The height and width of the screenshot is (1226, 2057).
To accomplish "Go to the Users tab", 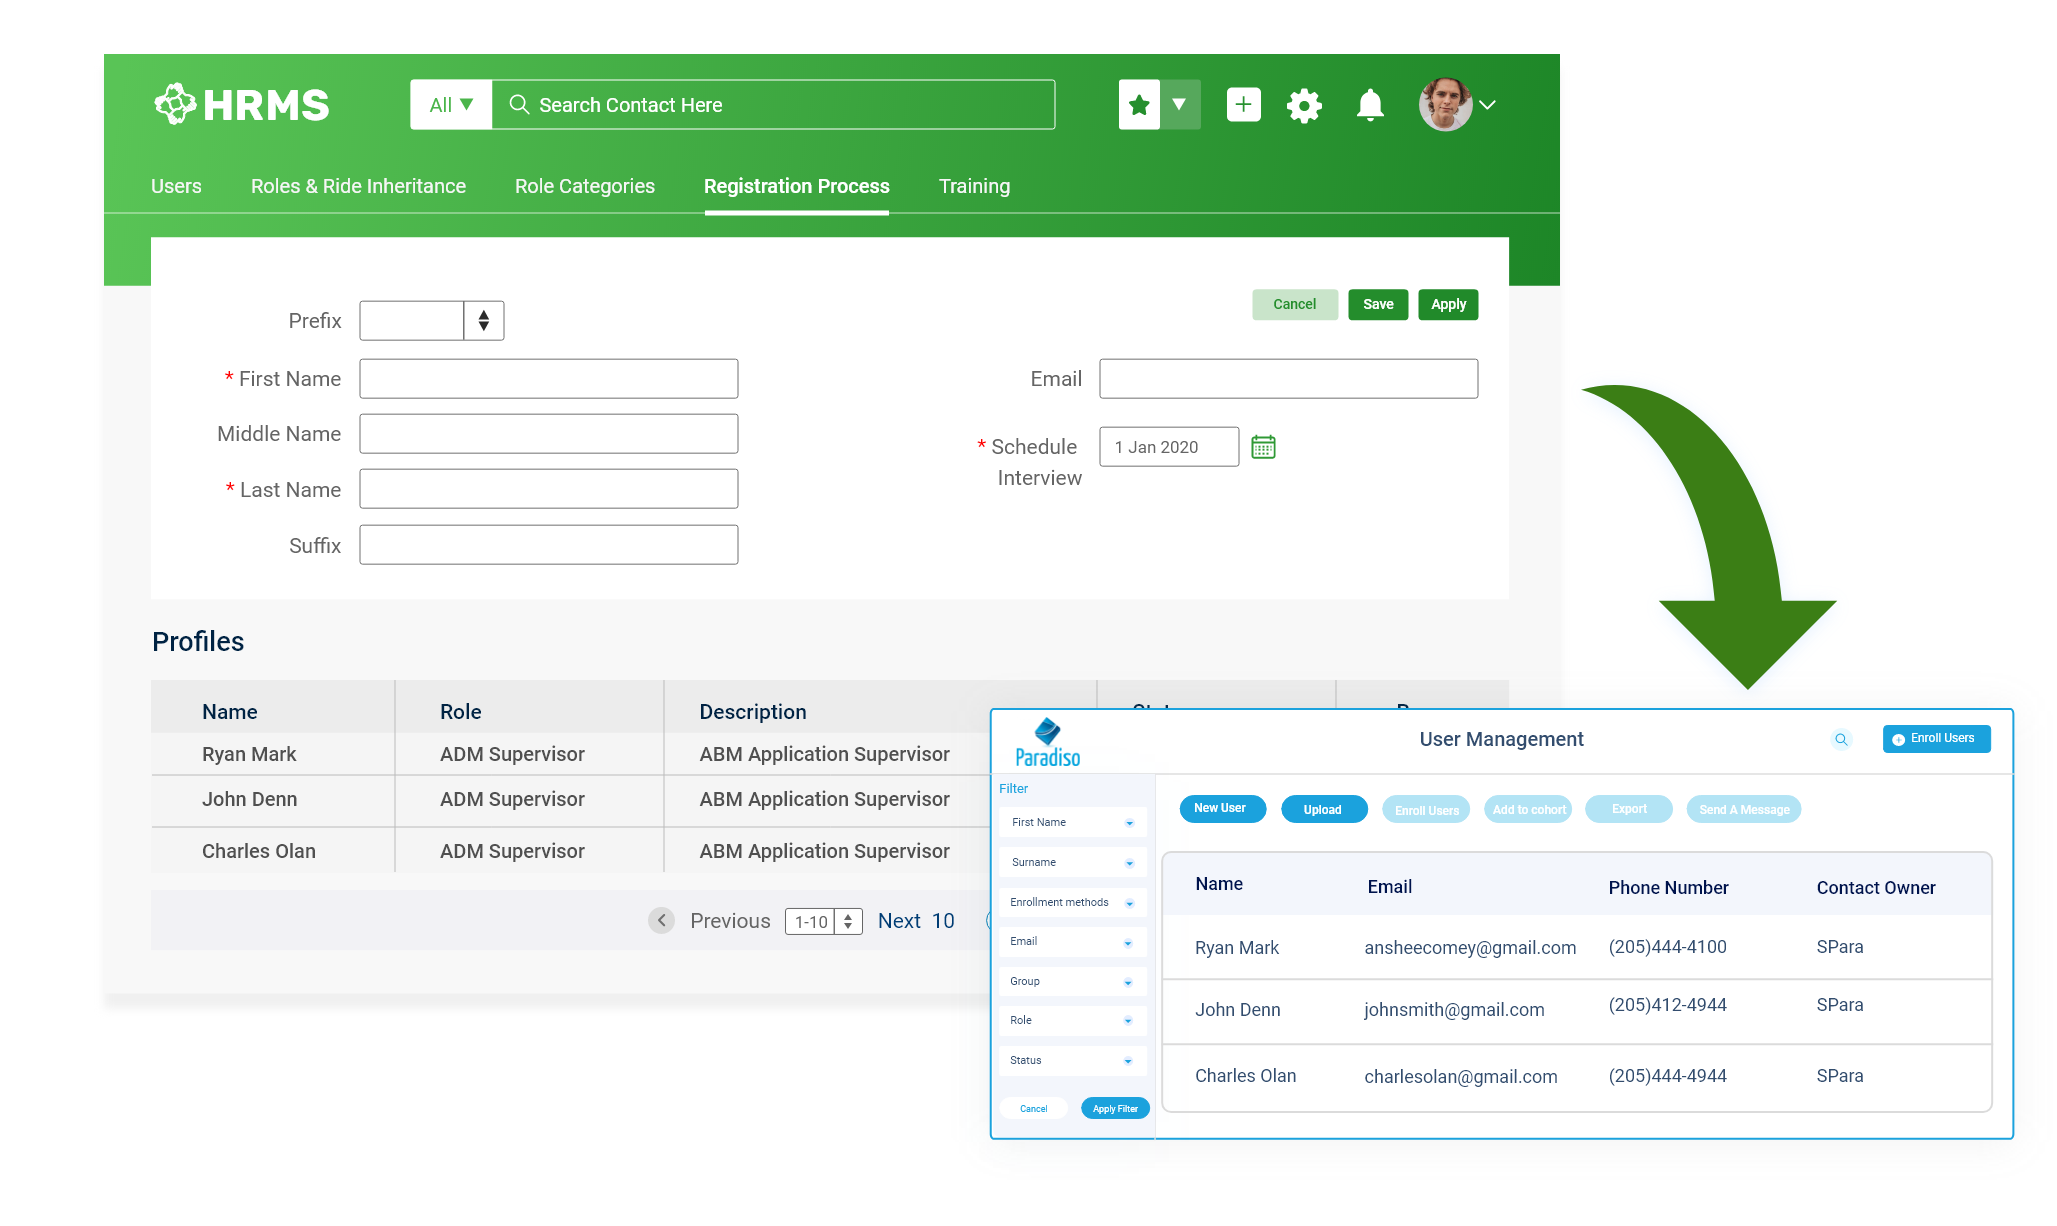I will click(x=176, y=186).
